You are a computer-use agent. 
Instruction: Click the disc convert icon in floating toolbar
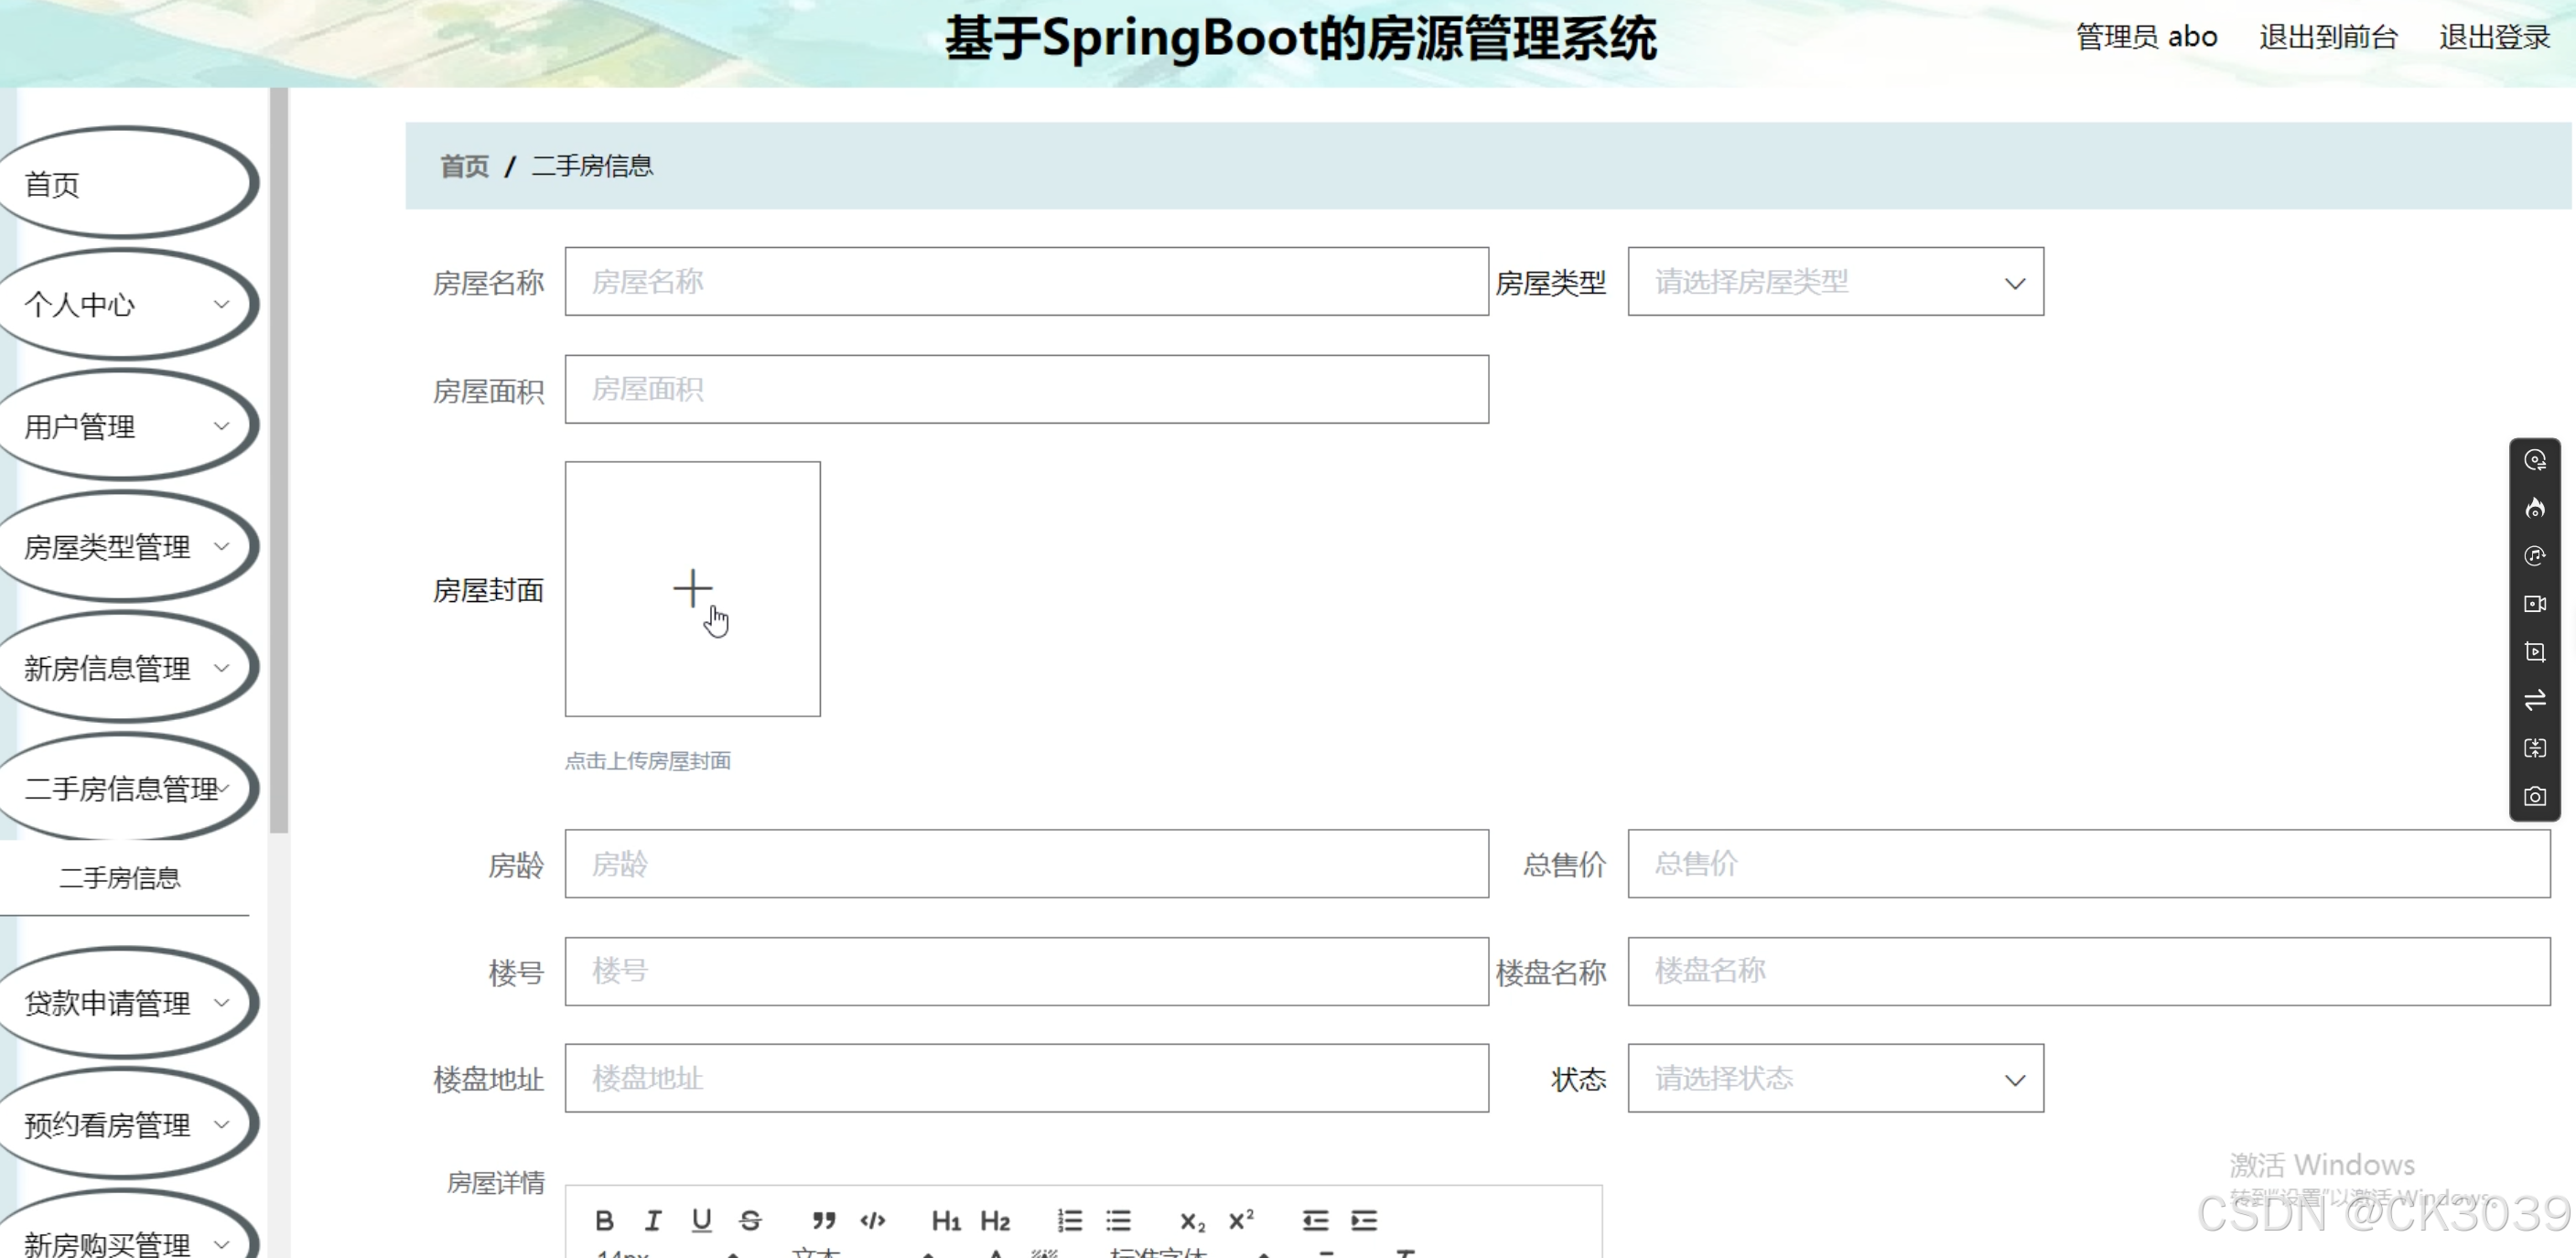pos(2535,460)
